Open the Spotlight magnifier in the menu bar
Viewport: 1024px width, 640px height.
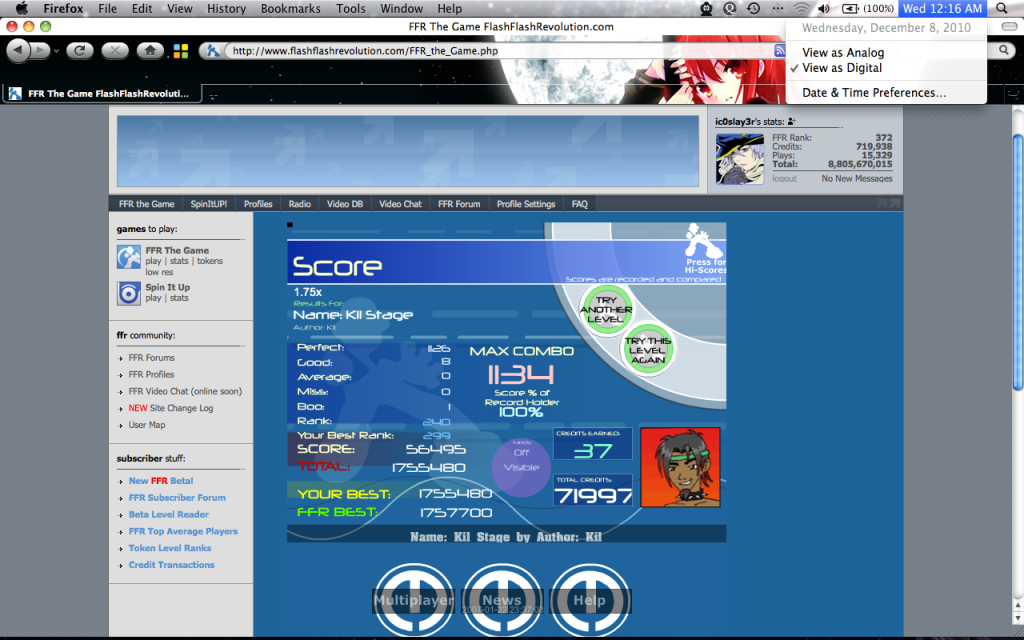(1003, 9)
